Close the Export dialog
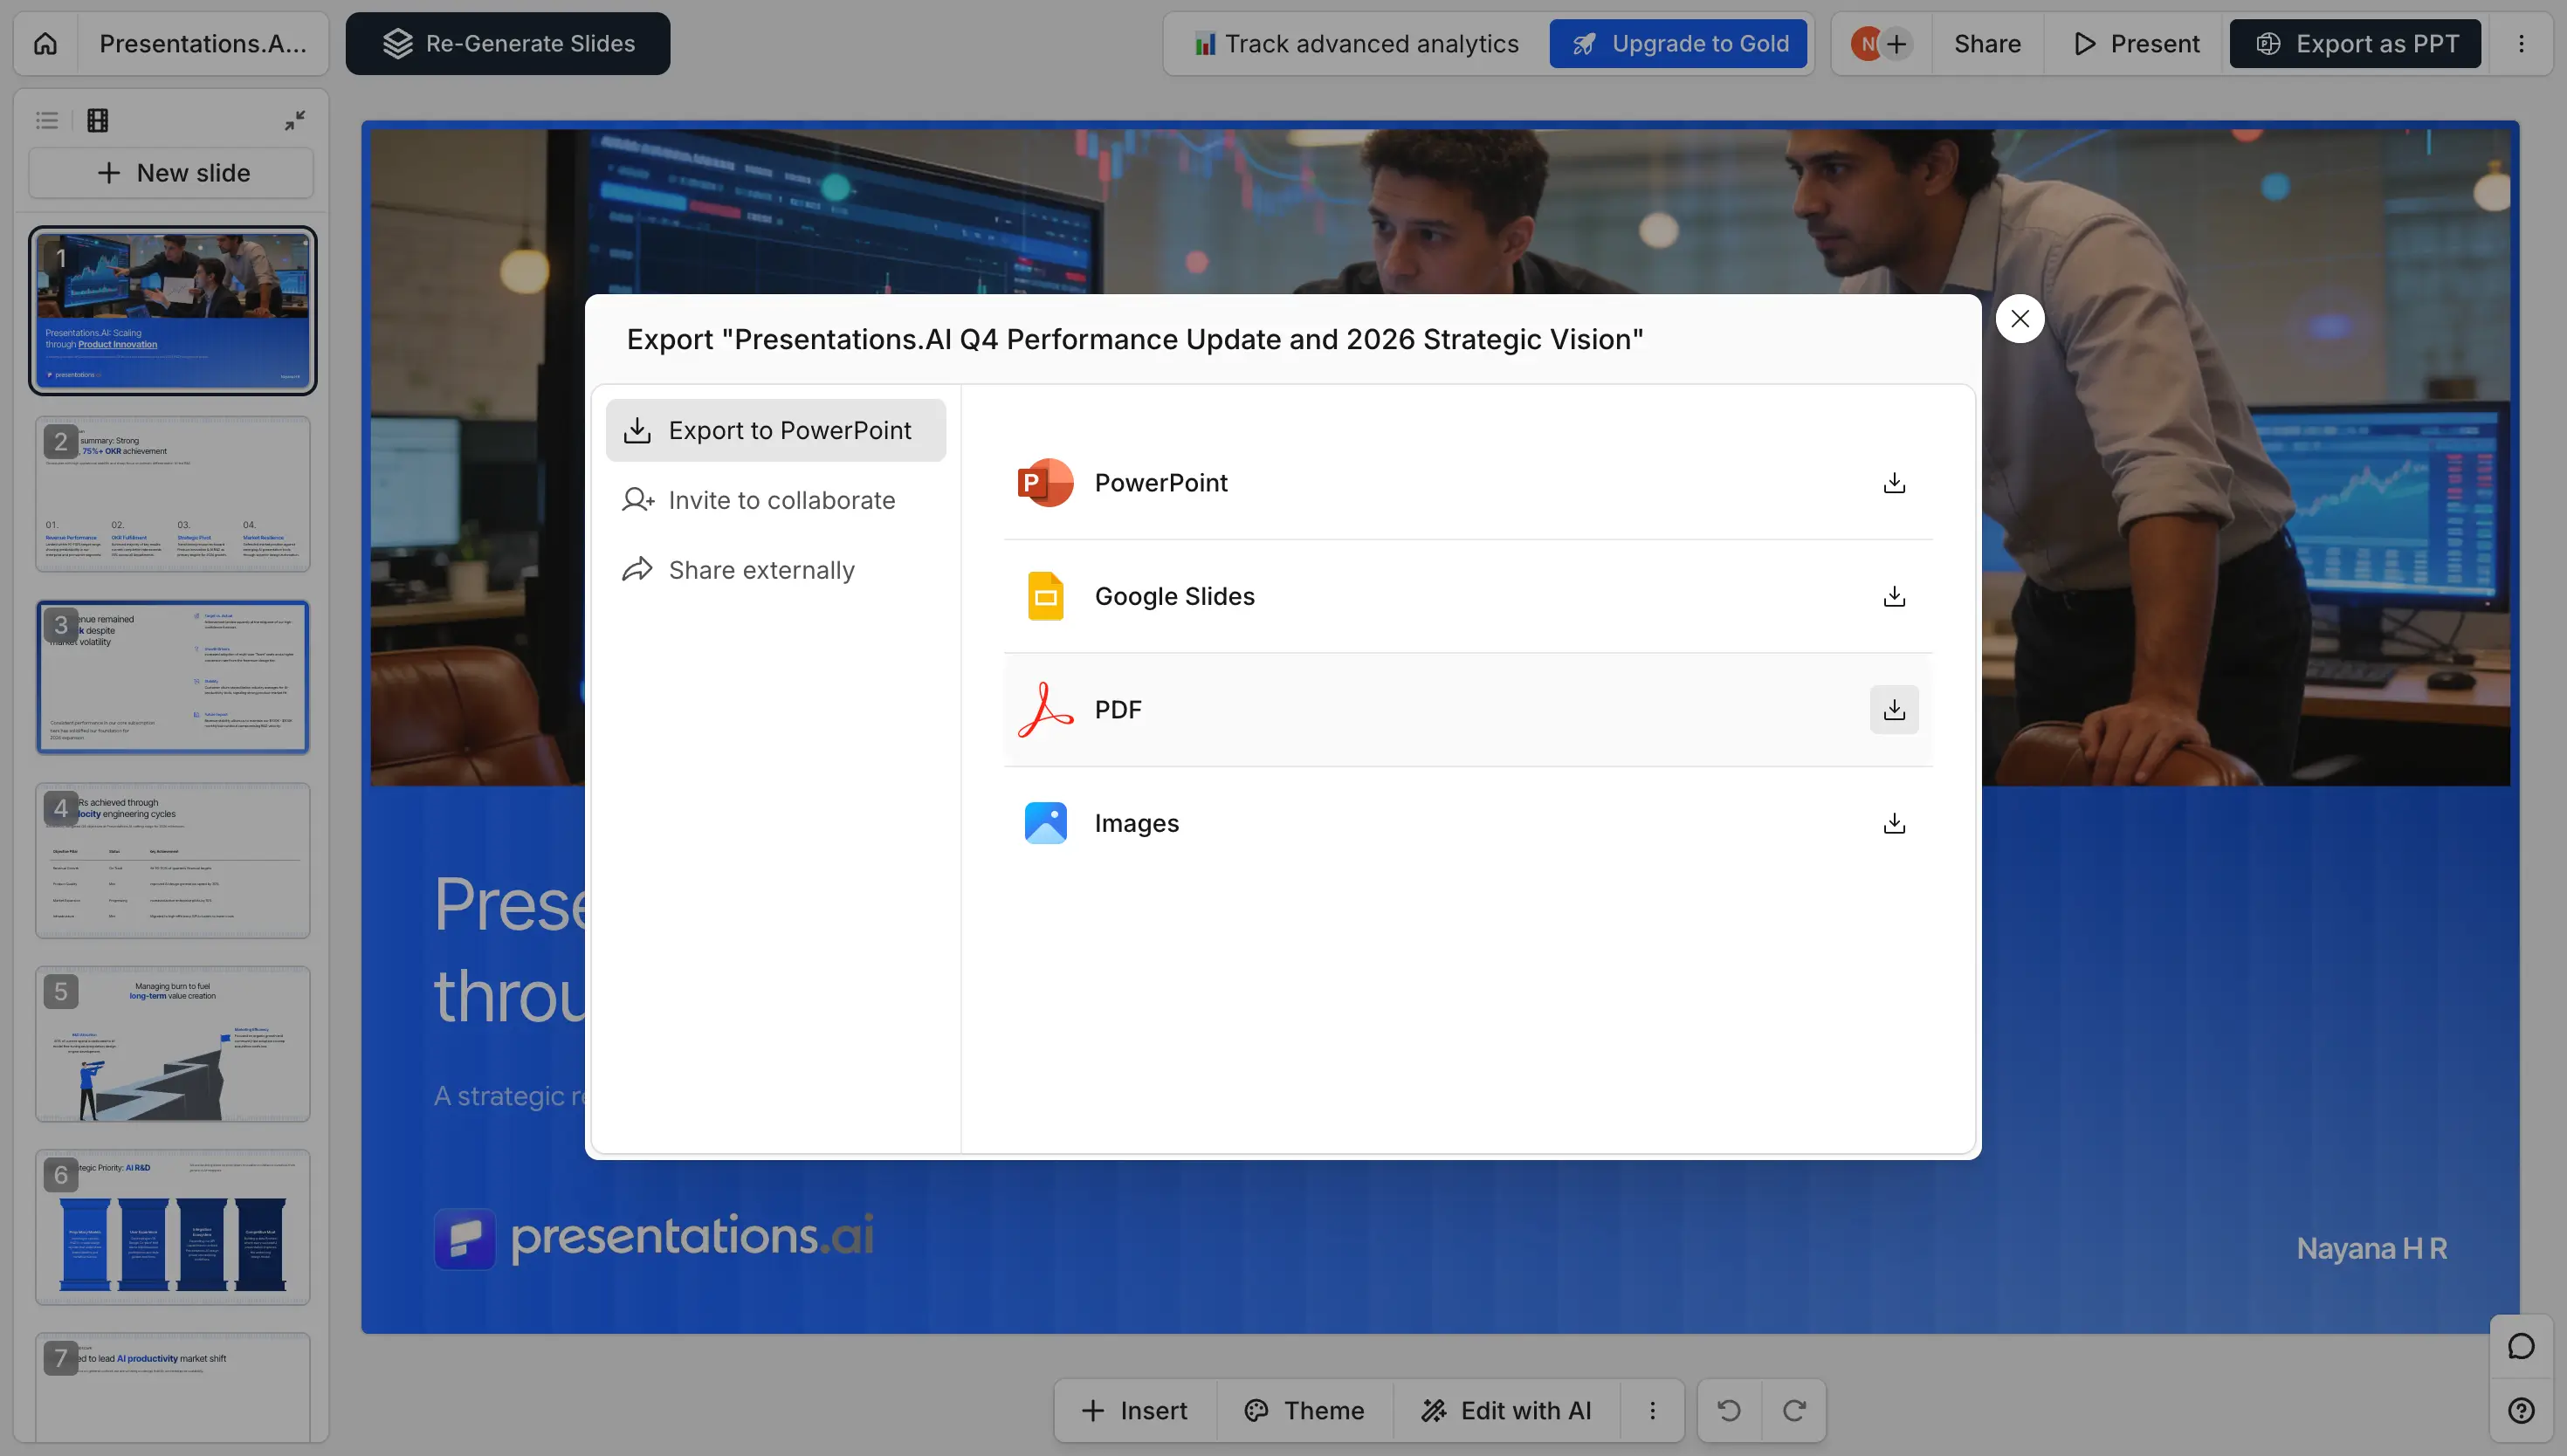 point(2020,319)
